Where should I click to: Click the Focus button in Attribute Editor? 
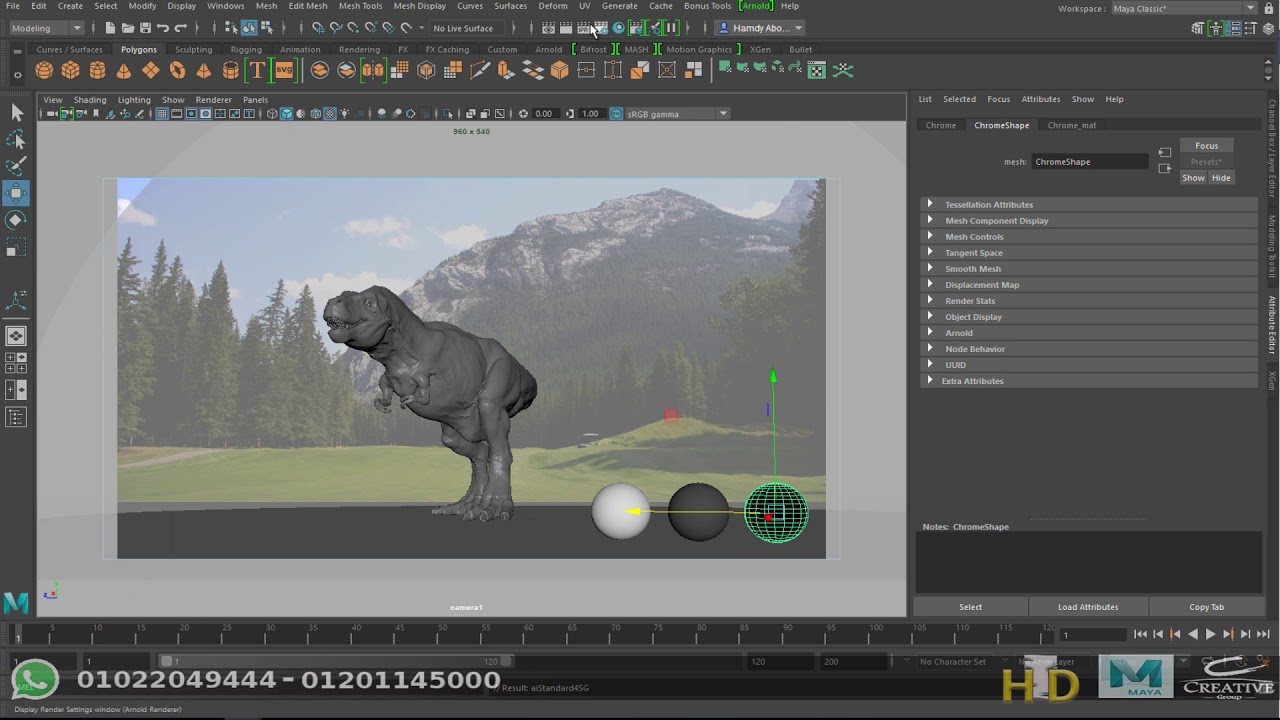pyautogui.click(x=1207, y=146)
